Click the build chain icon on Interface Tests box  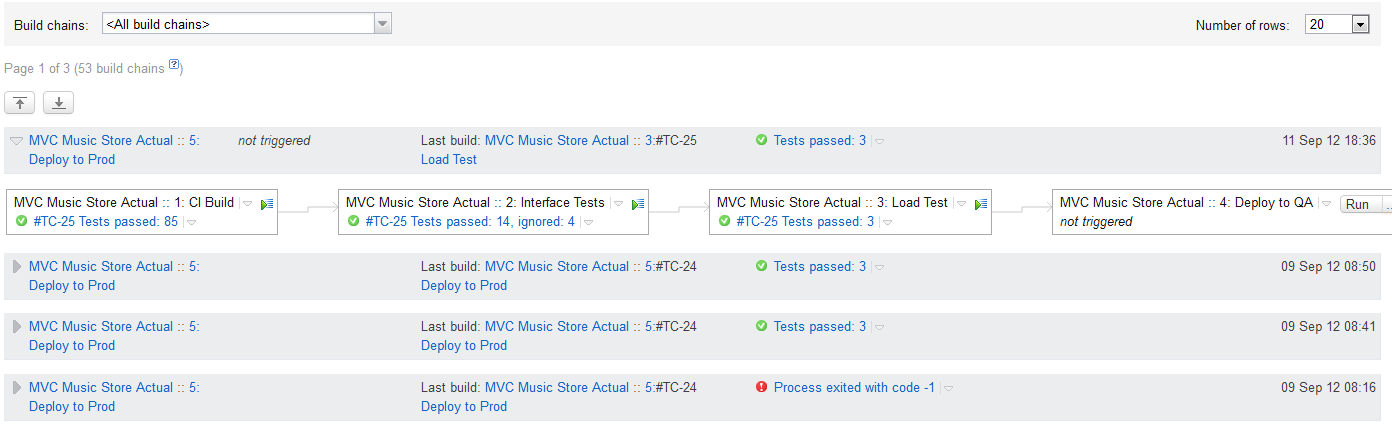pyautogui.click(x=637, y=204)
